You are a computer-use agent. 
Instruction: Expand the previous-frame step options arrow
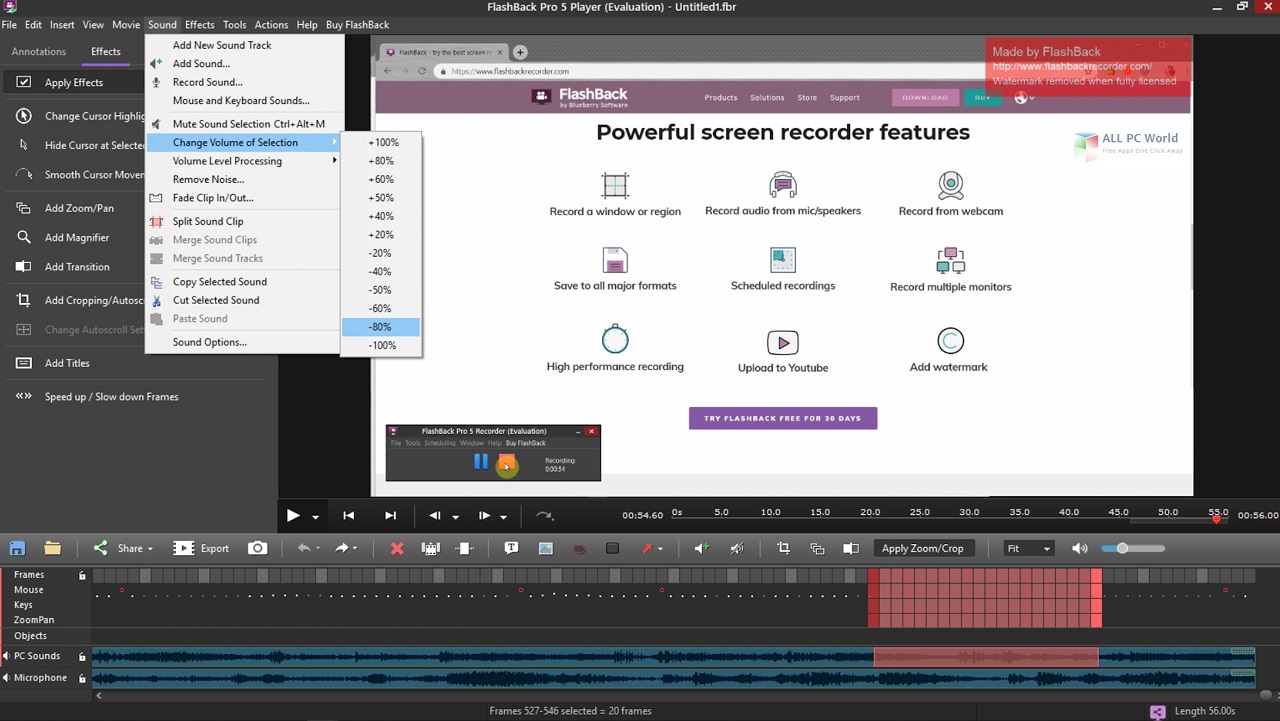coord(455,517)
